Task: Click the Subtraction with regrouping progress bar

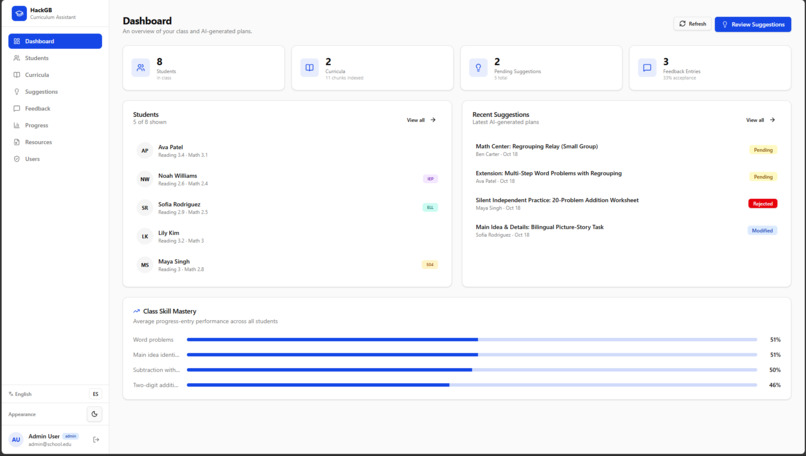Action: (x=472, y=370)
